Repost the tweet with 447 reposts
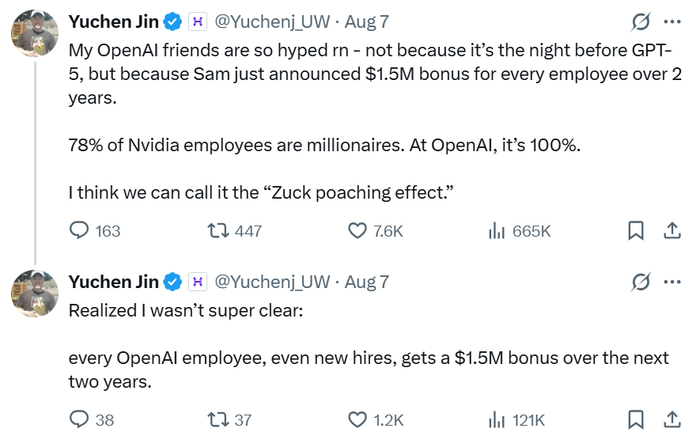 point(213,231)
